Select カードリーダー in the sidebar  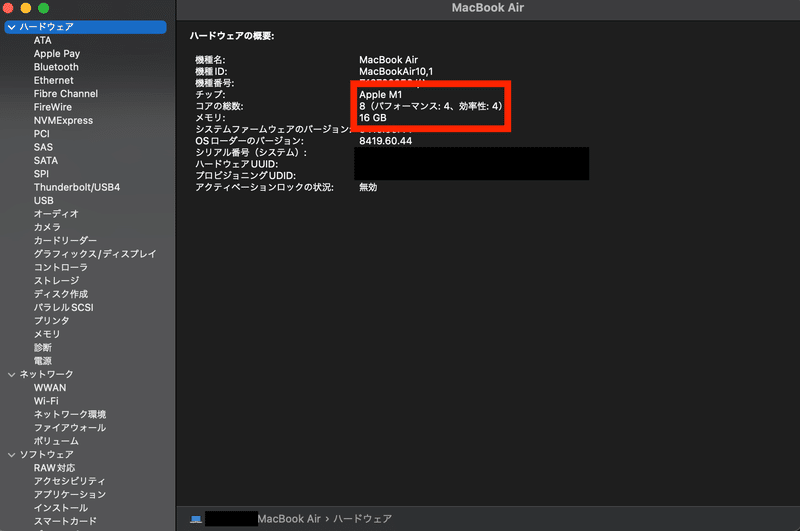click(x=65, y=241)
